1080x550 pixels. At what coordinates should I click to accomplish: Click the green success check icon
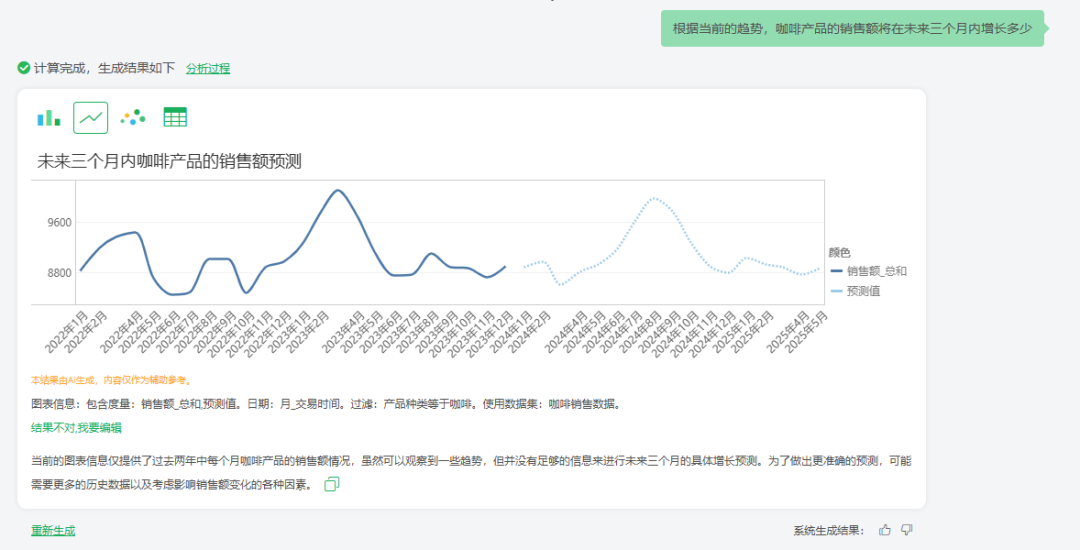[23, 68]
